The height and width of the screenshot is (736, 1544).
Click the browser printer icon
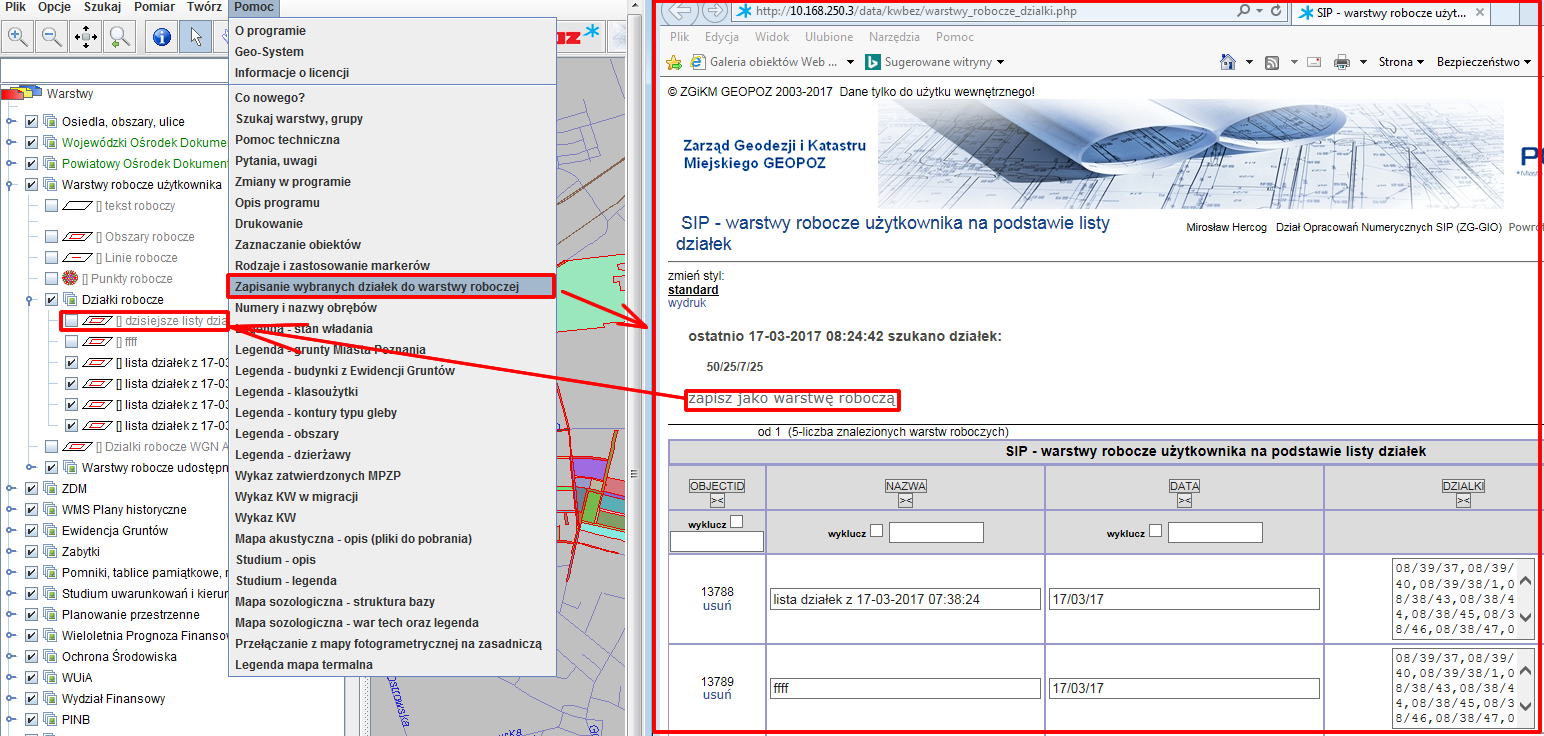click(1341, 62)
